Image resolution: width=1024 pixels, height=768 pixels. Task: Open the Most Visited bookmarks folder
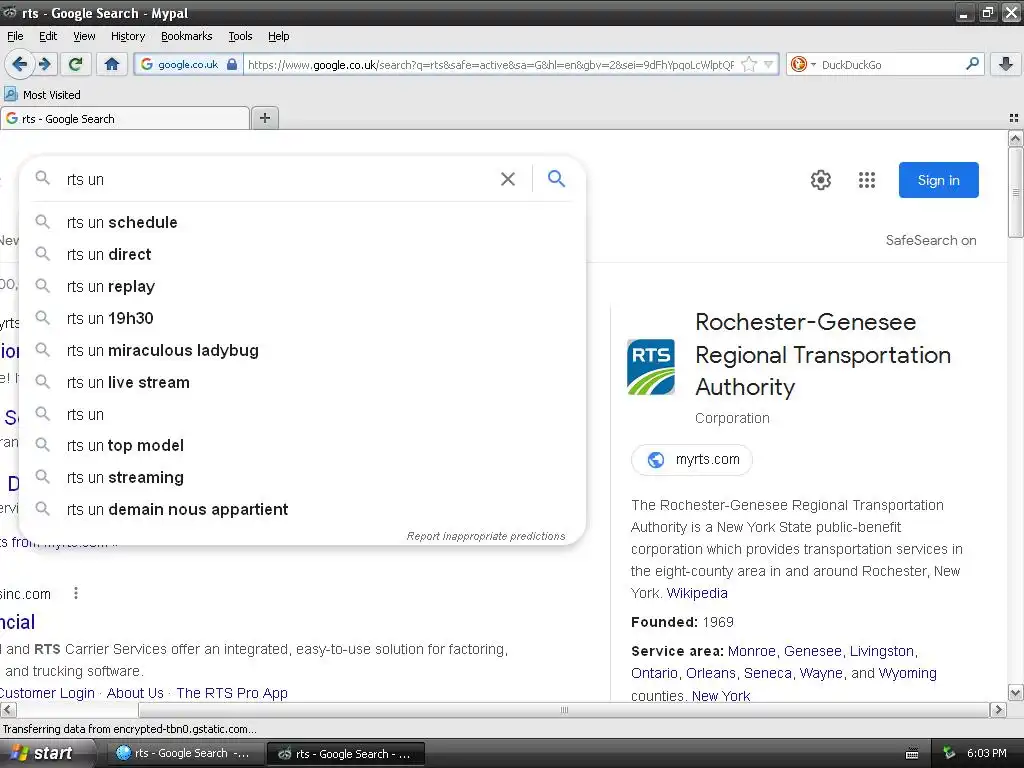point(43,95)
